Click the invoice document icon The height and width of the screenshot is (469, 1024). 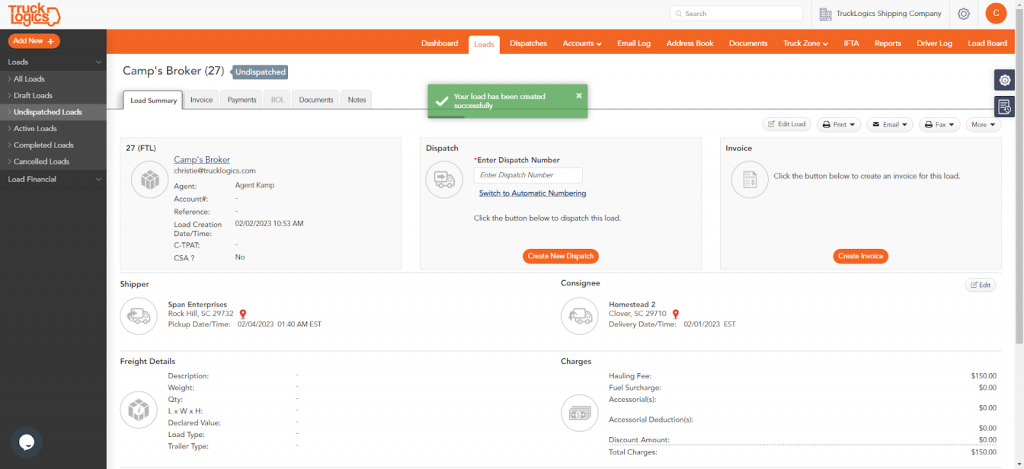(750, 180)
